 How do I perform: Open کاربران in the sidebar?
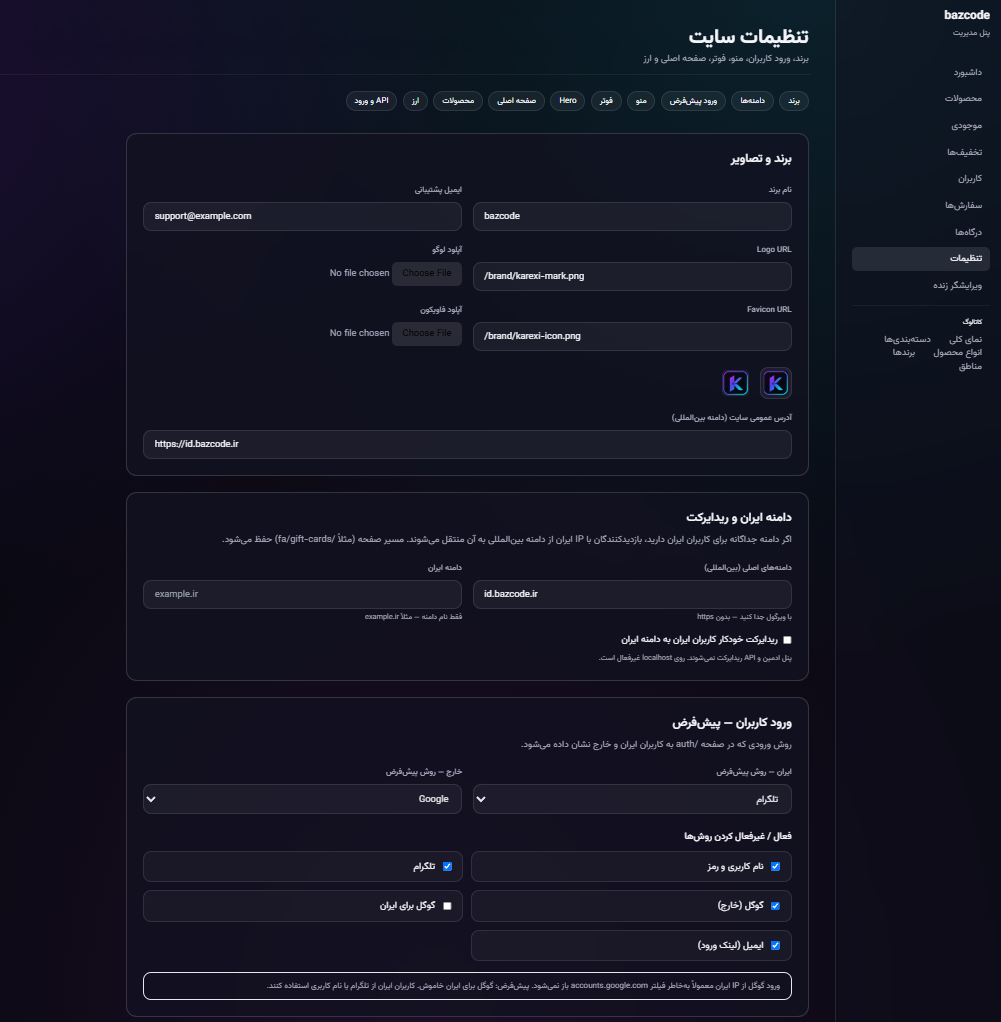[x=970, y=179]
